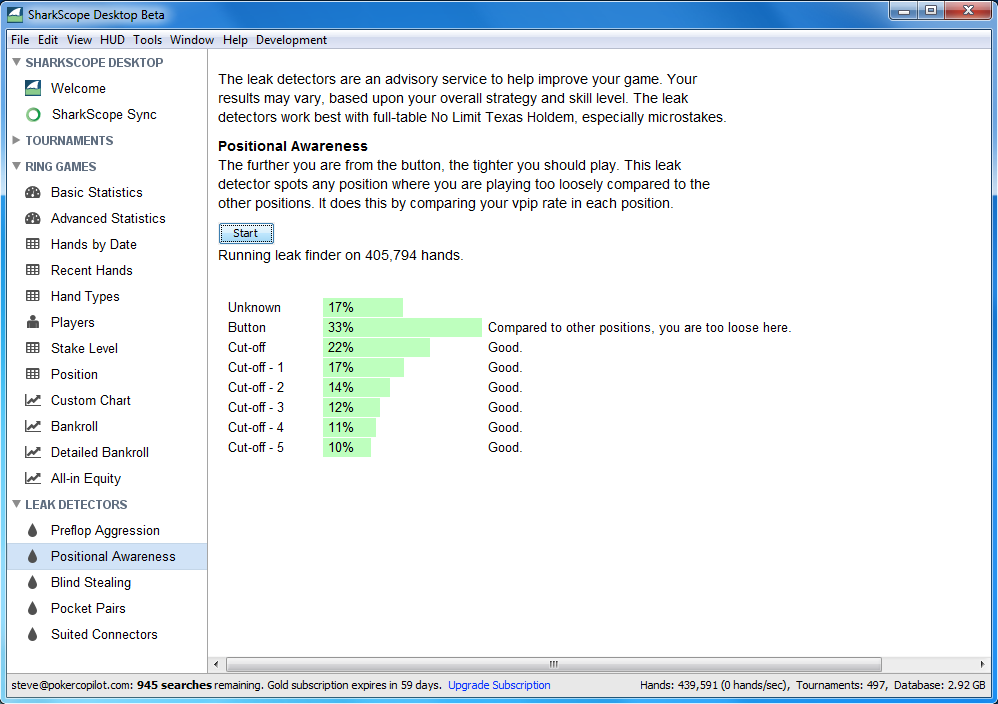
Task: Click the Custom Chart graph icon
Action: 32,400
